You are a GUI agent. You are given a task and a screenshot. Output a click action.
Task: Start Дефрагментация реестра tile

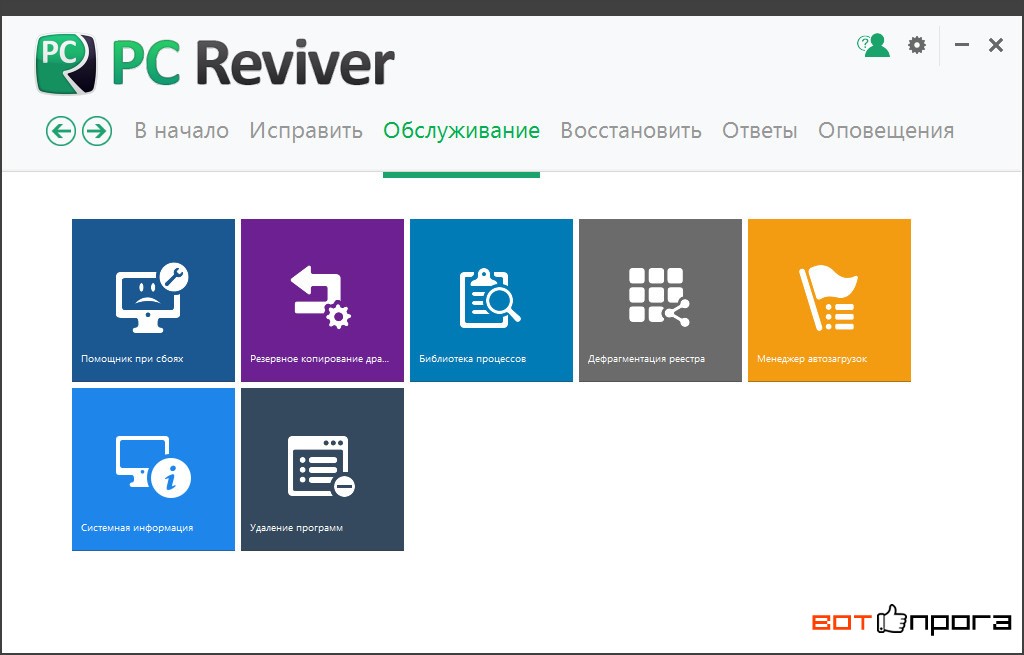(660, 300)
